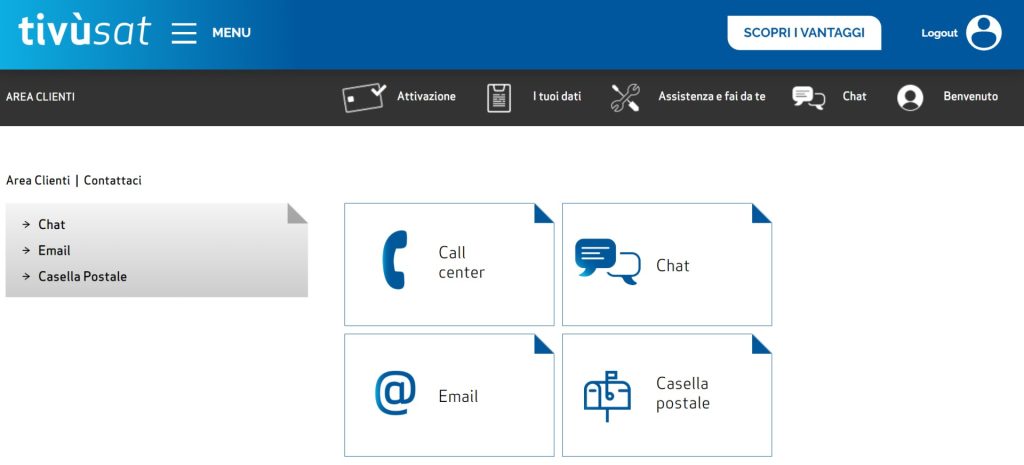Viewport: 1024px width, 465px height.
Task: Select Email in the left sidebar
Action: (x=54, y=251)
